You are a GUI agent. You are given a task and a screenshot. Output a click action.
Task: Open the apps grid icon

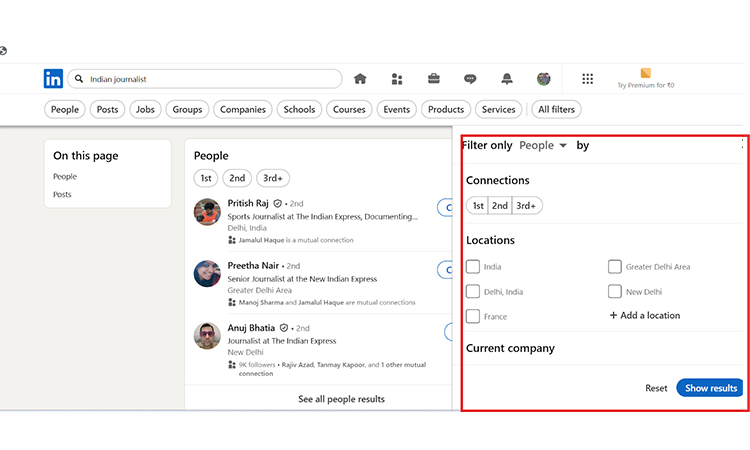587,79
